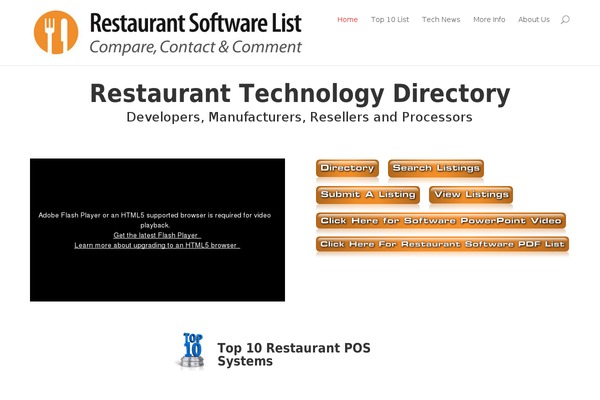Click the Compare, Contact & Comment tagline
The width and height of the screenshot is (600, 400).
[x=196, y=47]
